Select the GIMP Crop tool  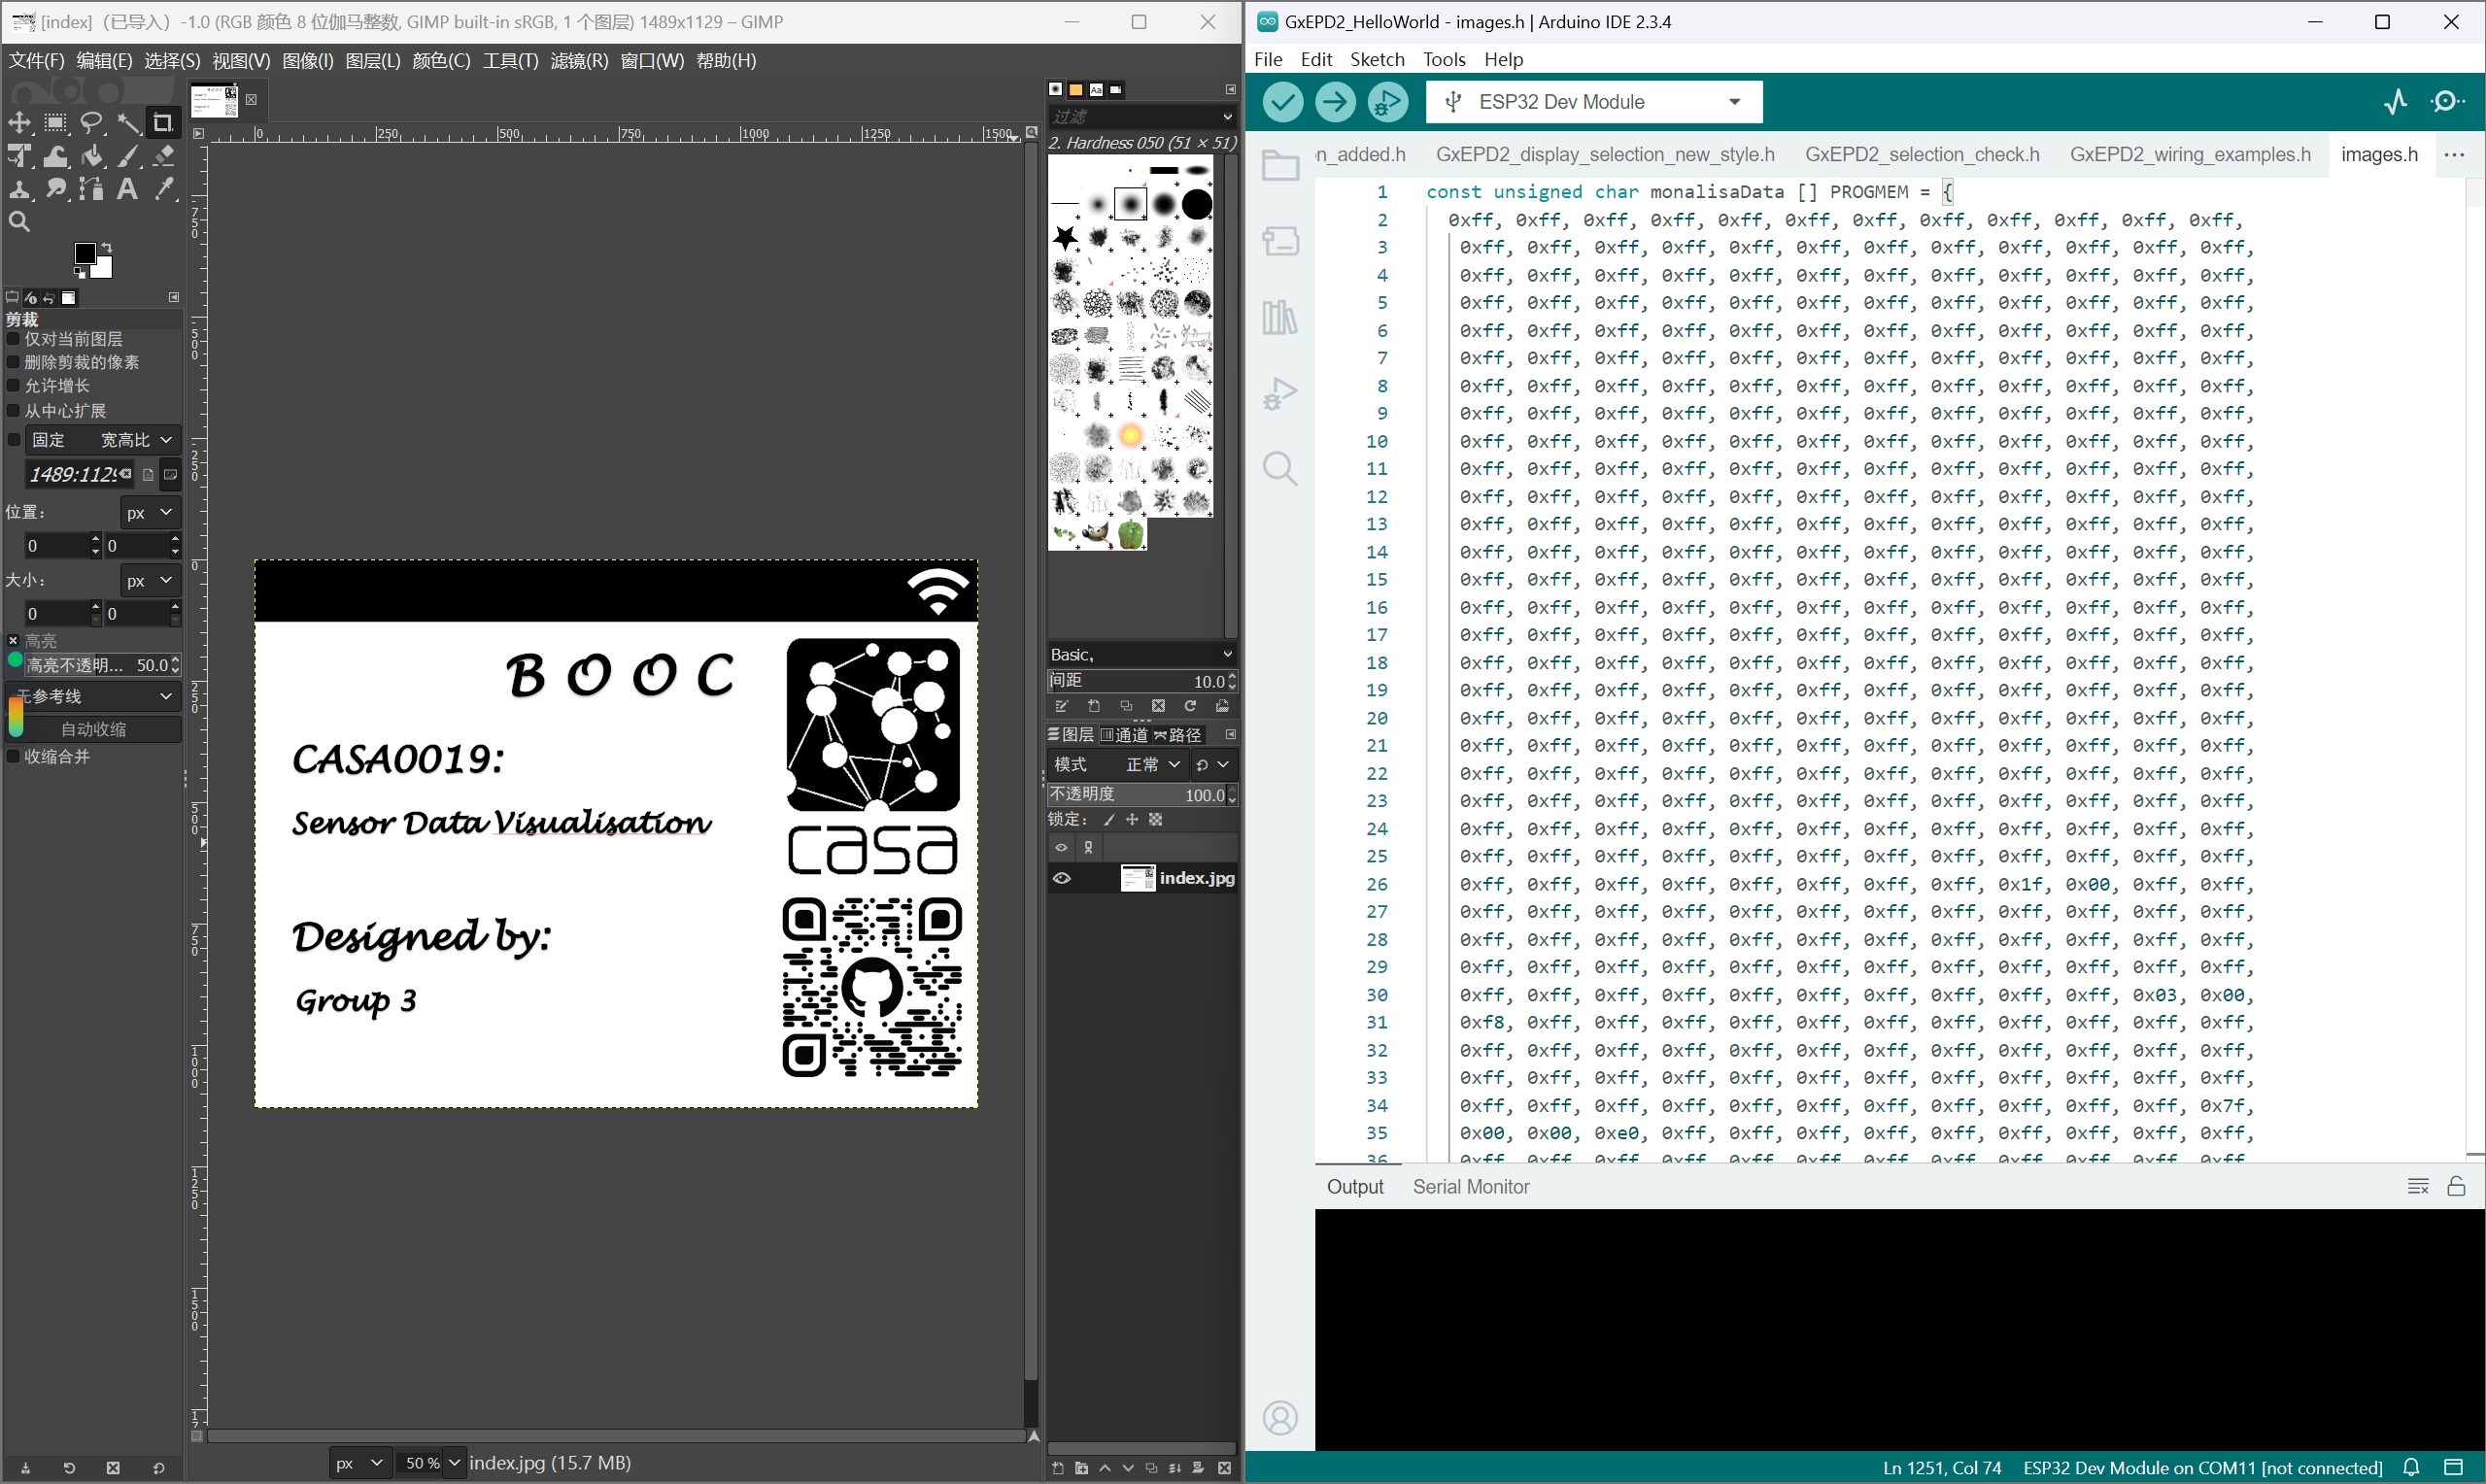point(162,123)
